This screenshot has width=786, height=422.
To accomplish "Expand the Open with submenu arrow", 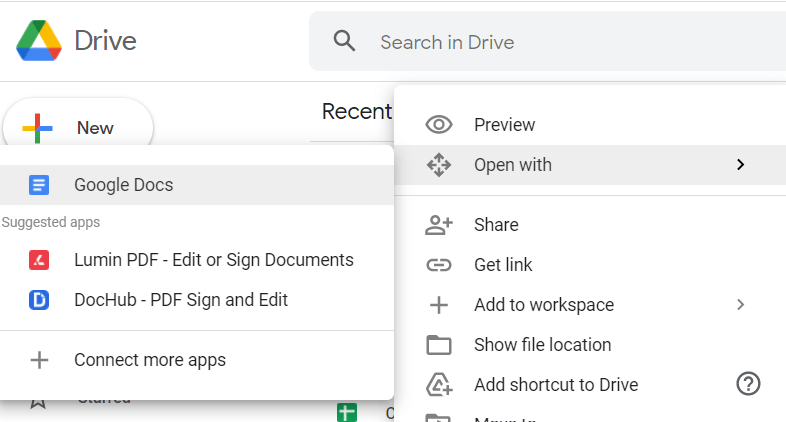I will click(x=740, y=165).
